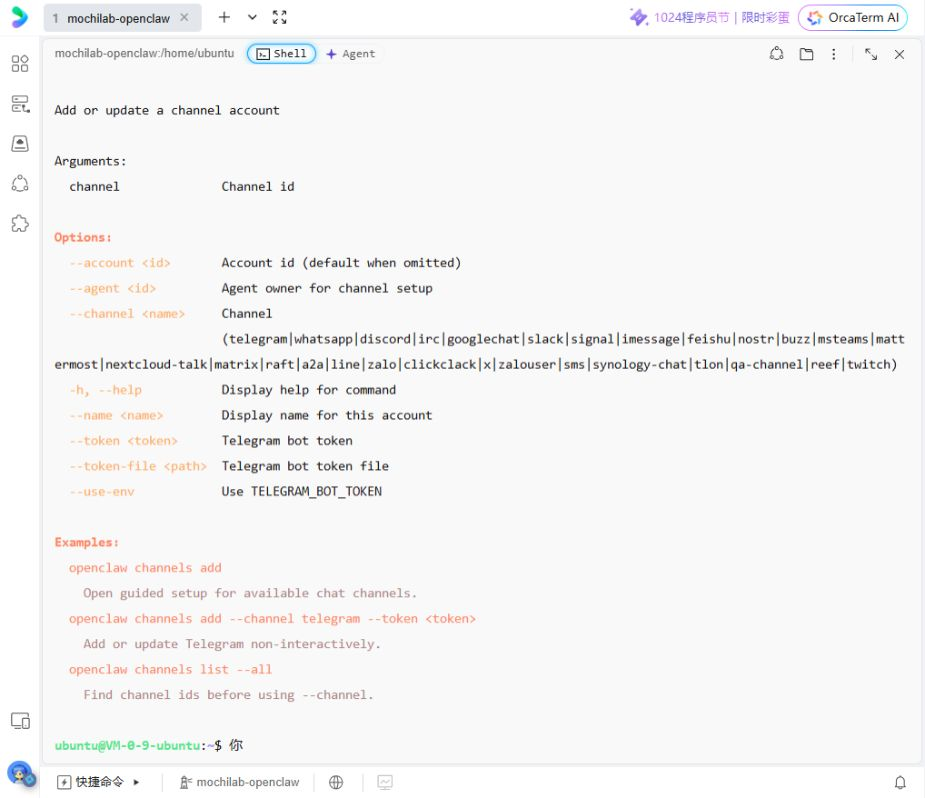
Task: Click the '--account <id>' option text
Action: [119, 262]
